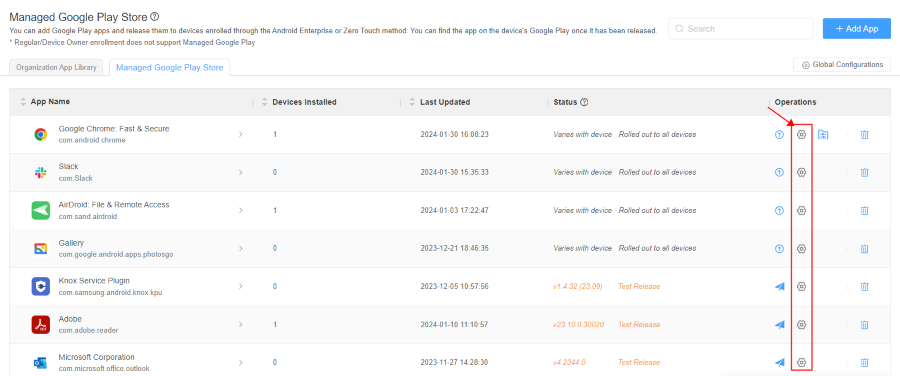The image size is (900, 376).
Task: Open Global Configurations
Action: click(x=842, y=65)
